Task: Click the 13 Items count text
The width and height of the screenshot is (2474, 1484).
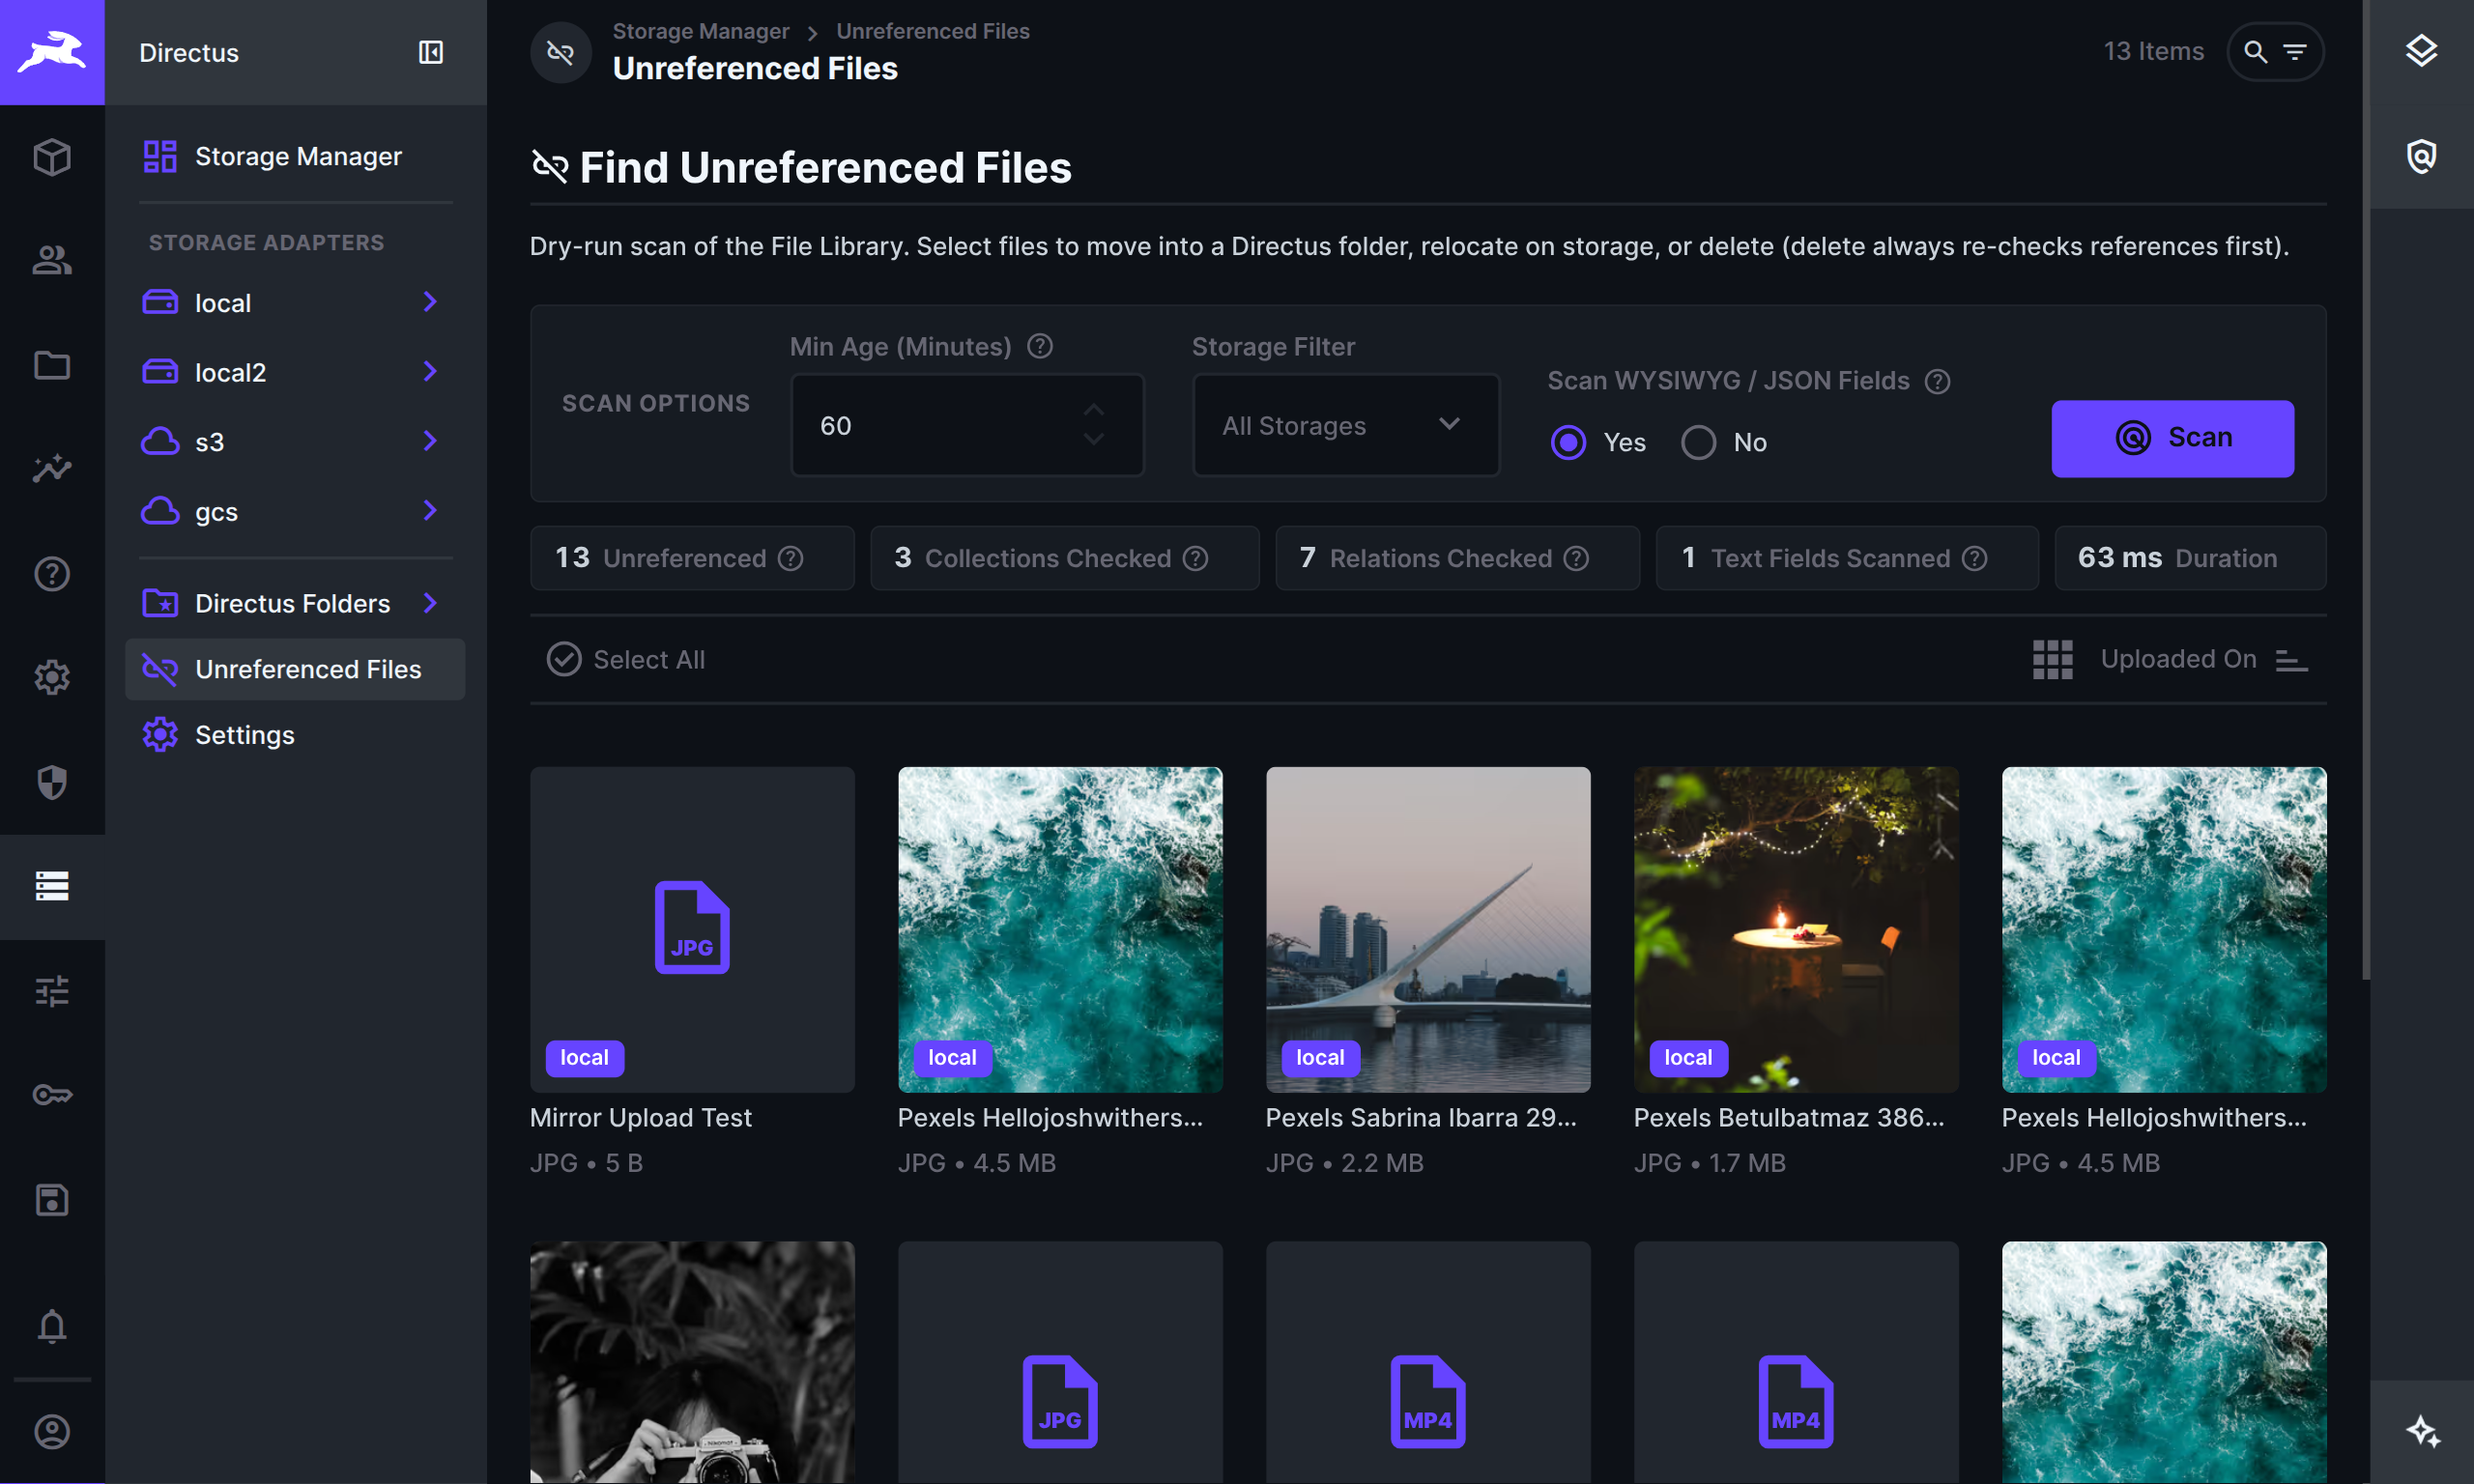Action: point(2153,52)
